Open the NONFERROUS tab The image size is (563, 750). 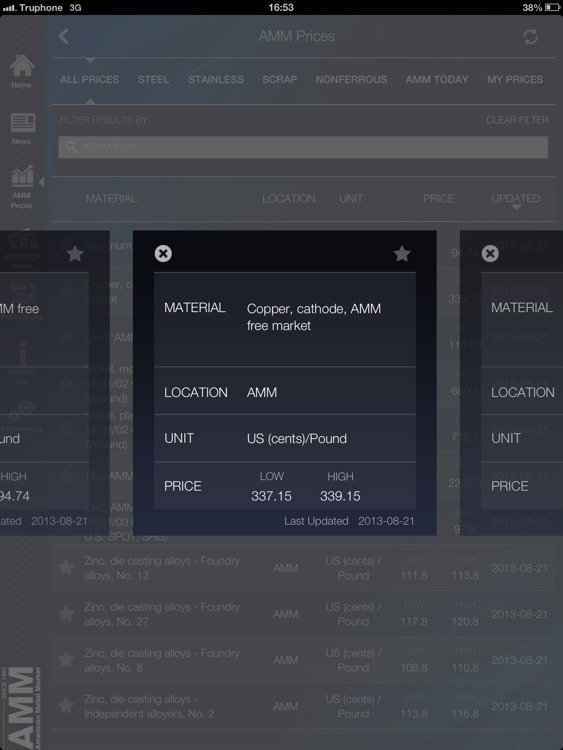coord(351,79)
